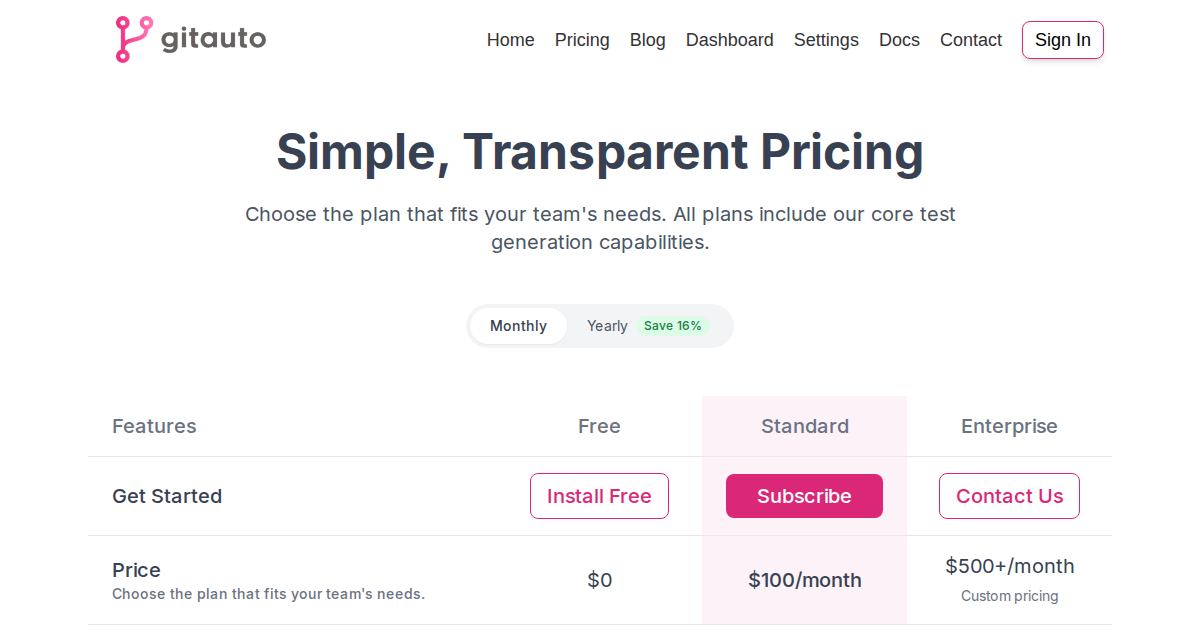Open the Docs page
The height and width of the screenshot is (630, 1200).
(899, 40)
